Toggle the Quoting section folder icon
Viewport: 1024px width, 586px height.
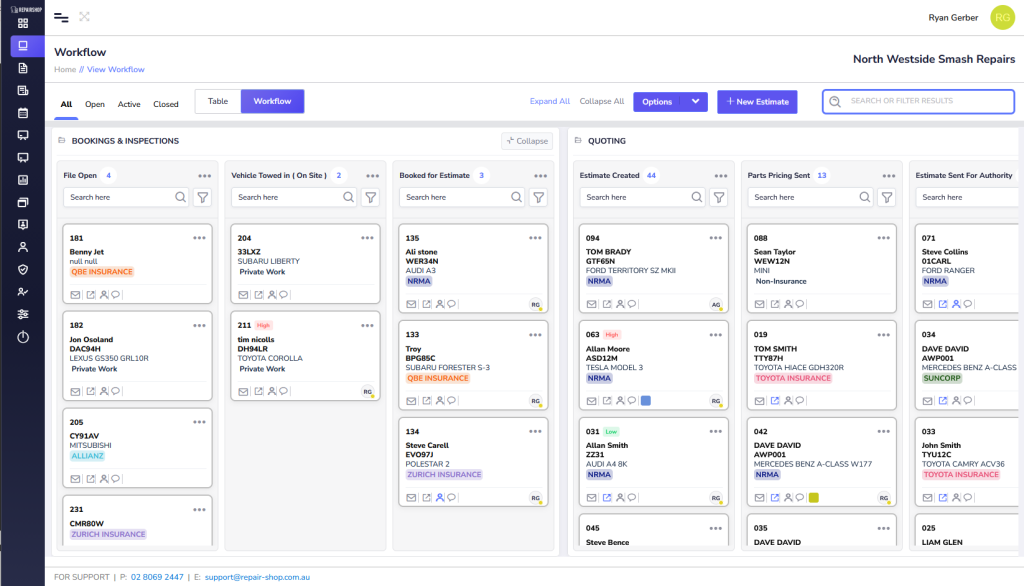[x=578, y=140]
